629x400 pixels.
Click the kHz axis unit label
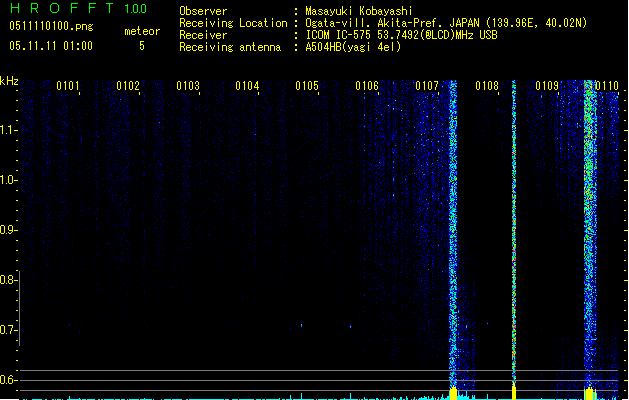pyautogui.click(x=9, y=81)
